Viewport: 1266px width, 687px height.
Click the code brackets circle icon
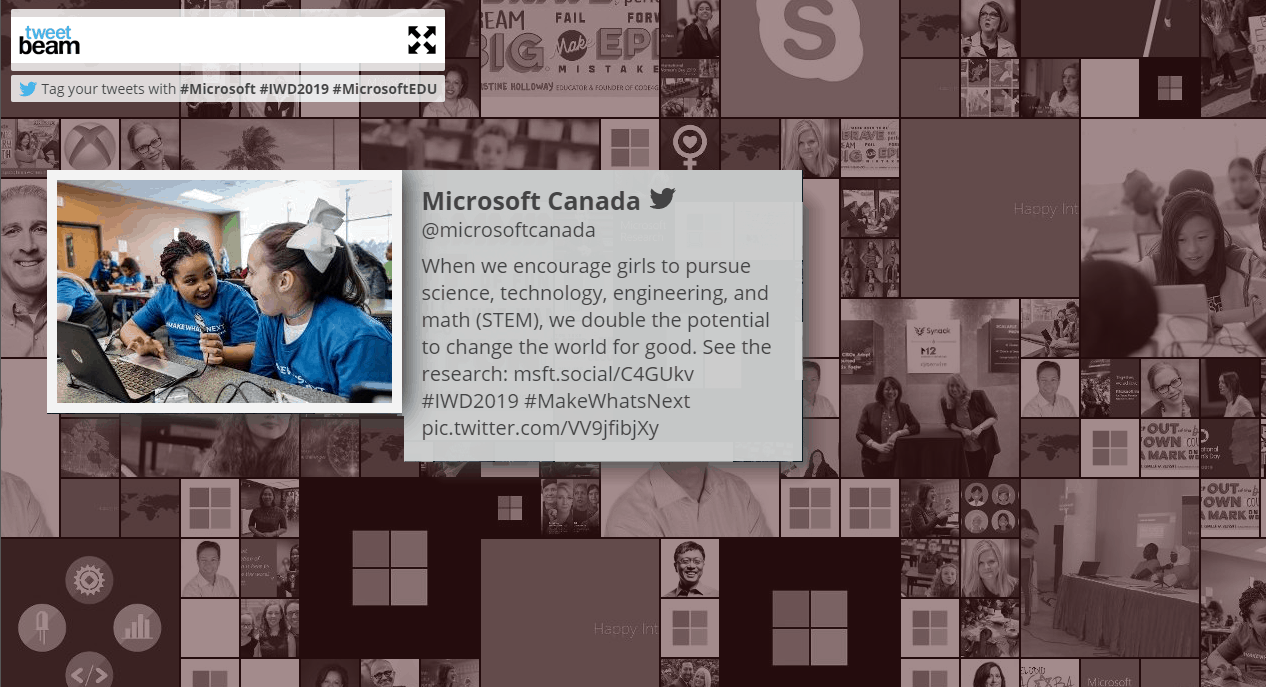(x=89, y=673)
